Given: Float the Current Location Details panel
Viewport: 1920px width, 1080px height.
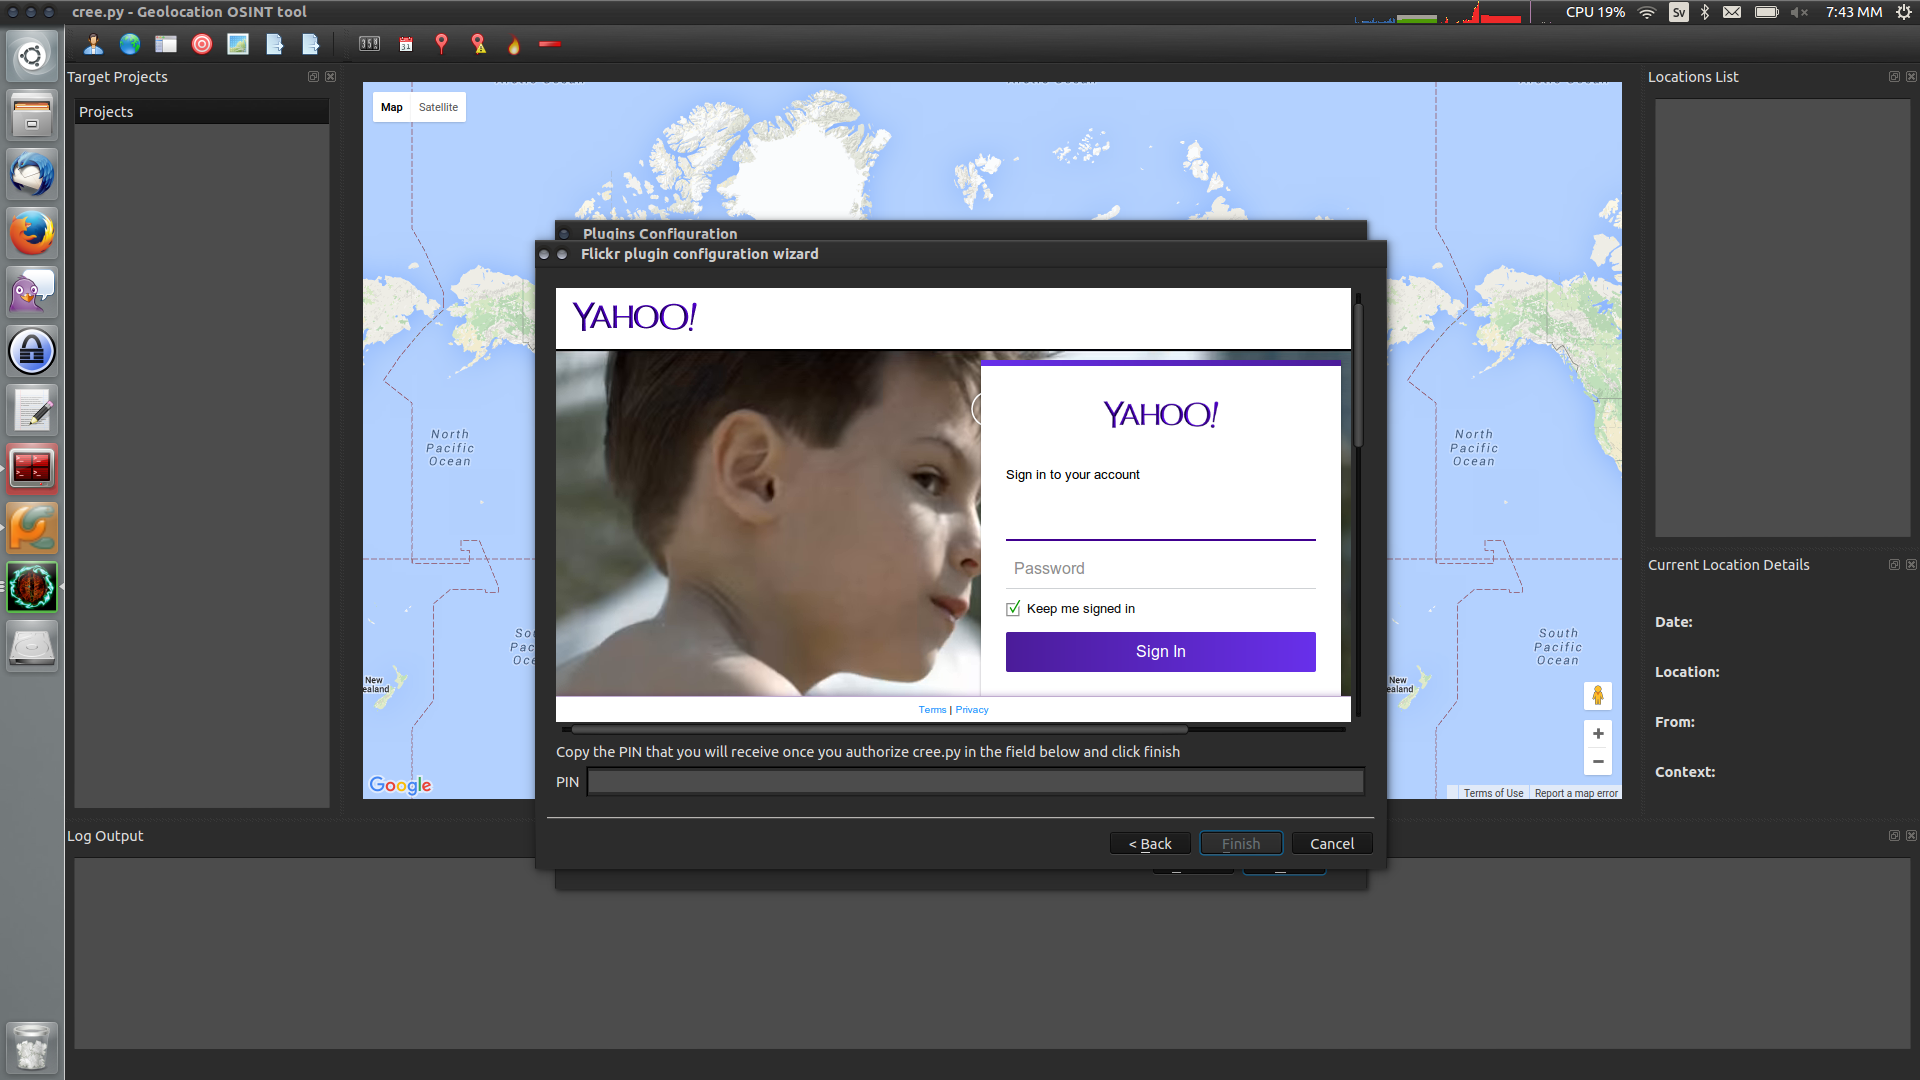Looking at the screenshot, I should point(1894,565).
